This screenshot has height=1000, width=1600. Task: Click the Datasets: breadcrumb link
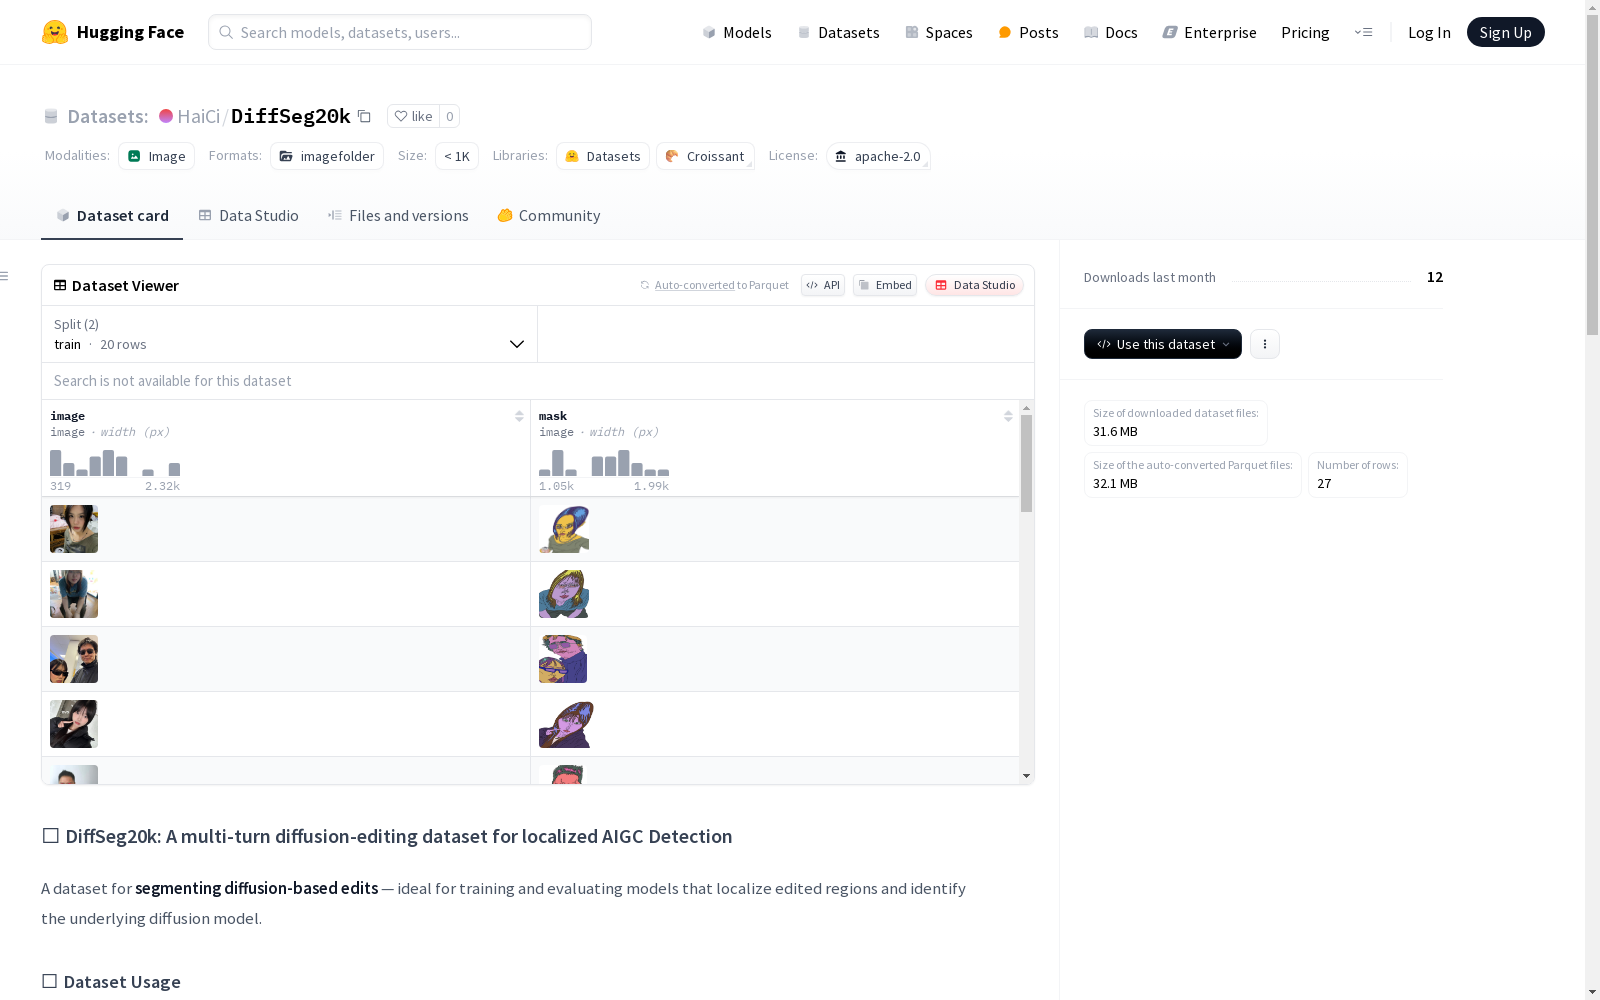(108, 116)
